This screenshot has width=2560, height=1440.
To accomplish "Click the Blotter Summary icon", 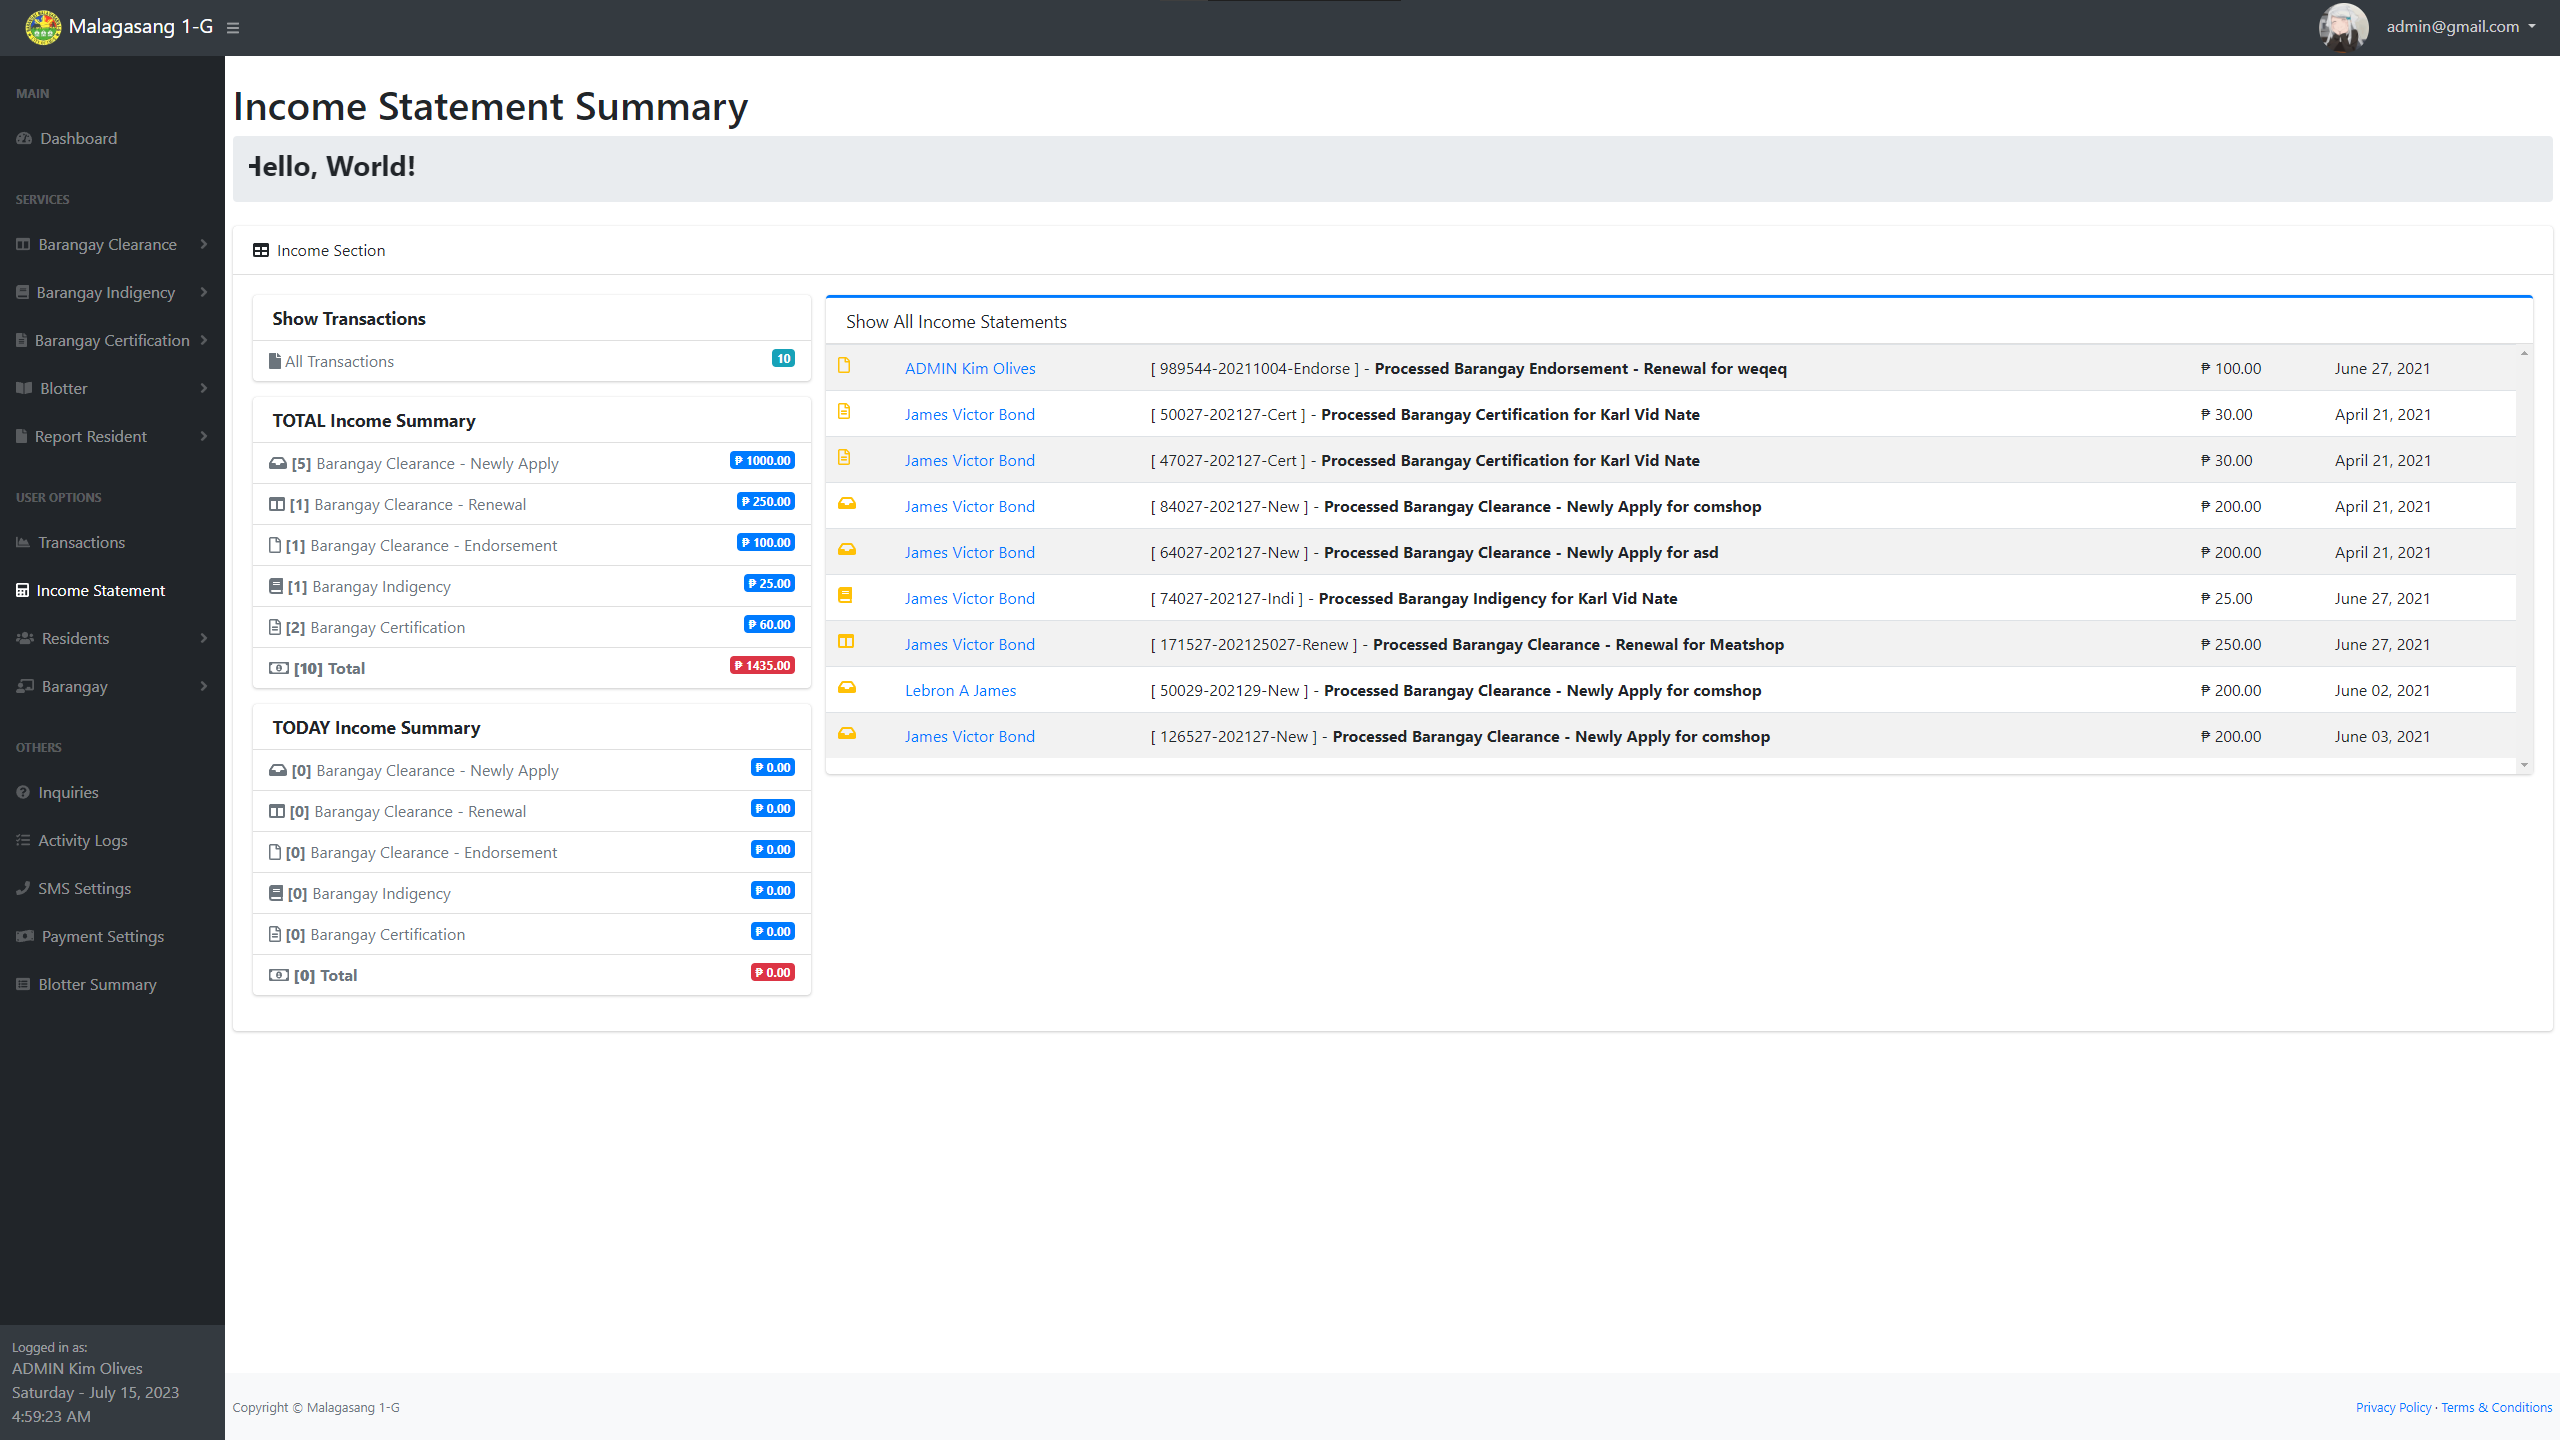I will click(23, 984).
